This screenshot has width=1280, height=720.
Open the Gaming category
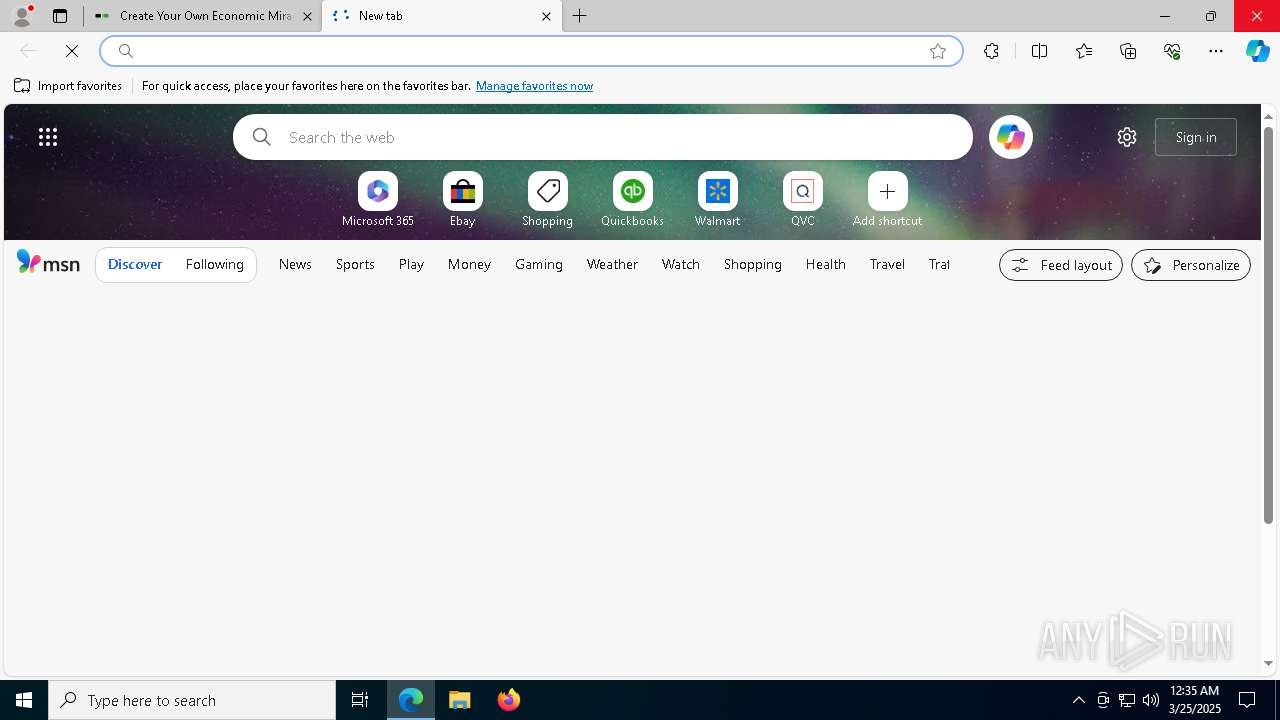(539, 264)
